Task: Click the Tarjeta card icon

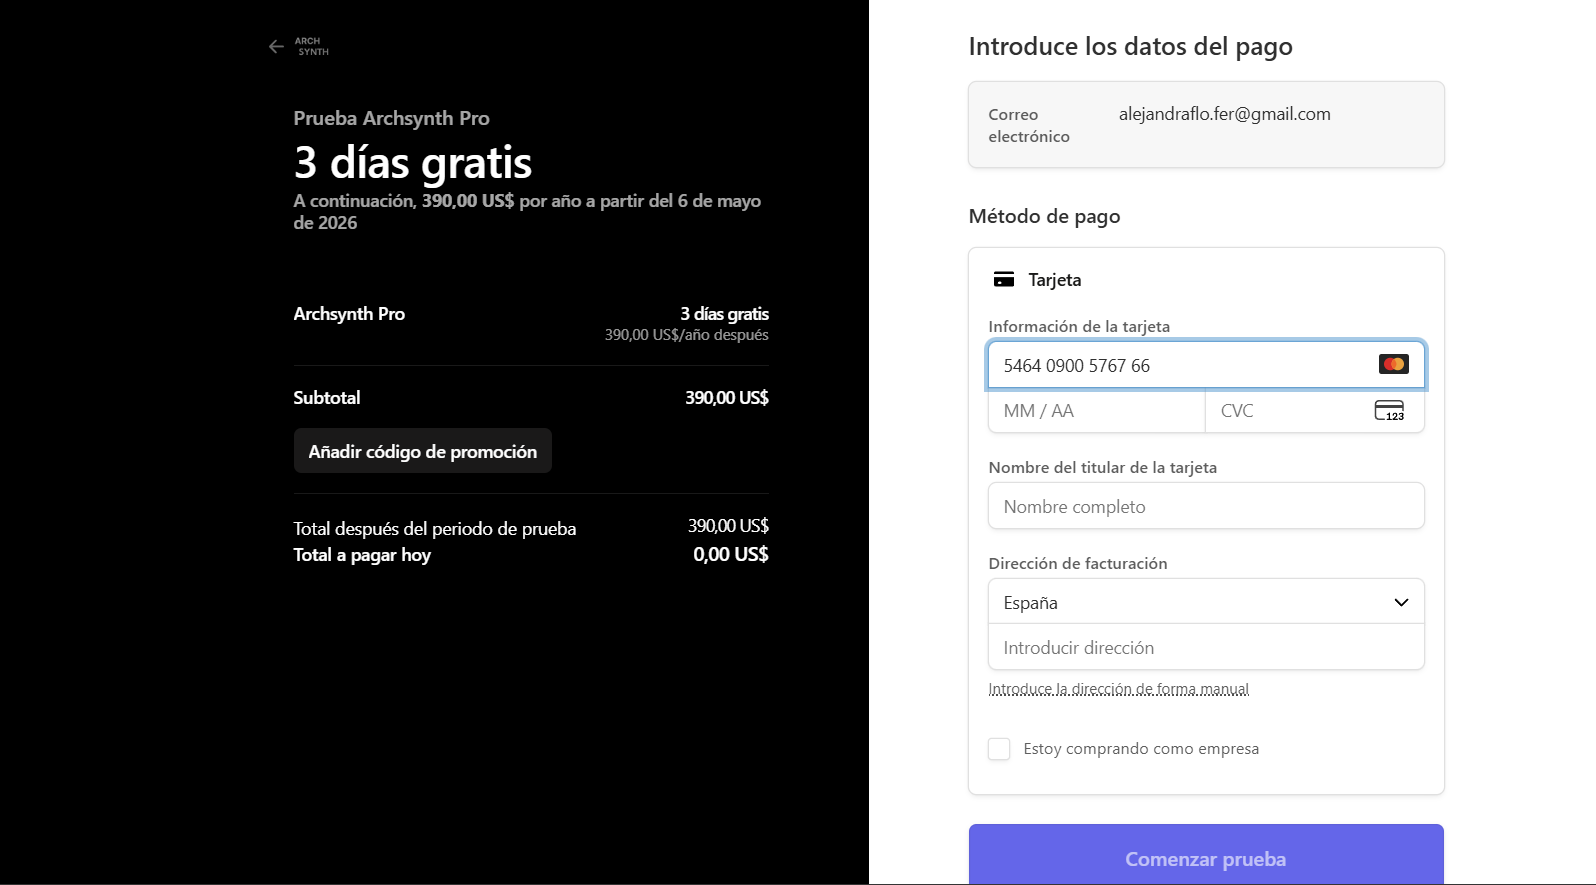Action: [x=1004, y=280]
